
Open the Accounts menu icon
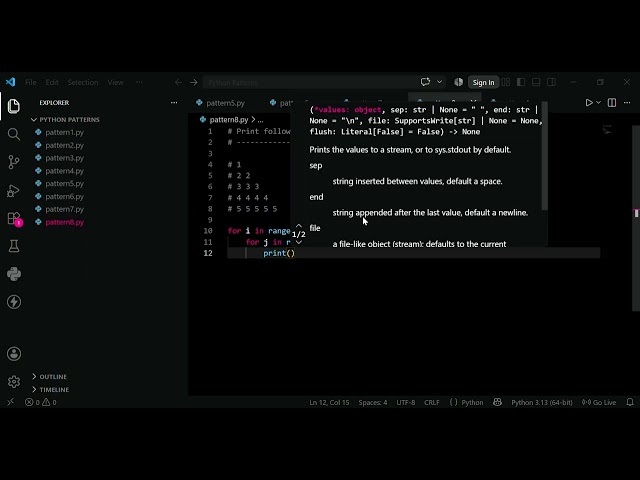(x=13, y=353)
